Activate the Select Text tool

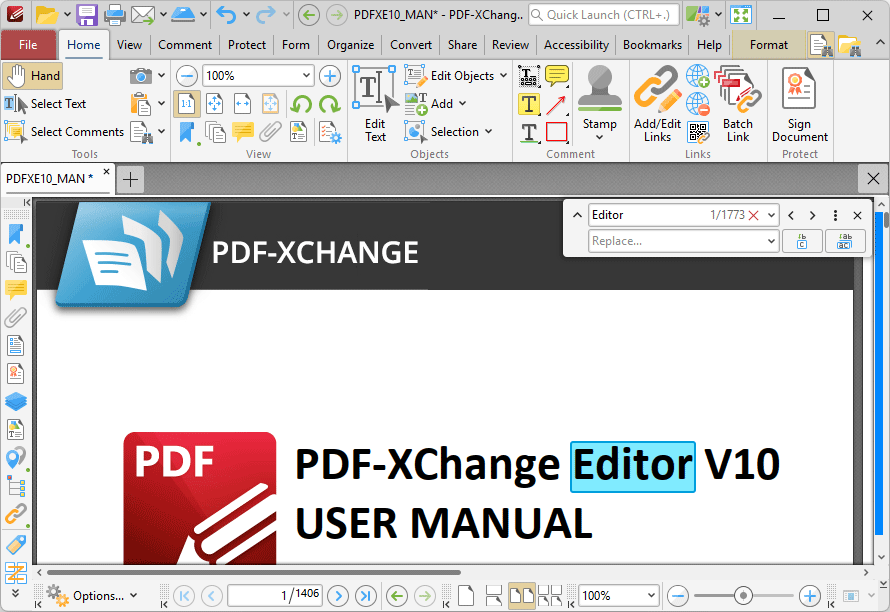coord(45,104)
